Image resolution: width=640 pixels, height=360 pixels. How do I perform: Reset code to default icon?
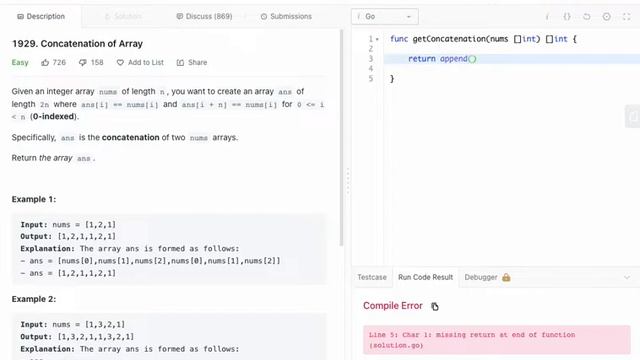pyautogui.click(x=587, y=16)
